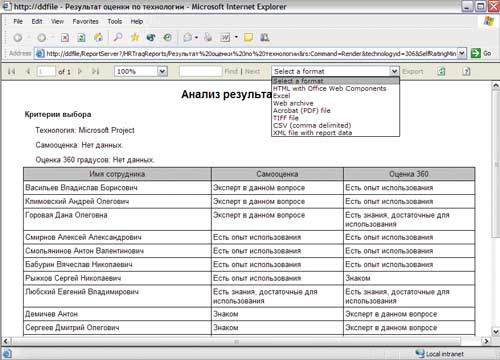
Task: Go to the Home page icon
Action: (x=98, y=37)
